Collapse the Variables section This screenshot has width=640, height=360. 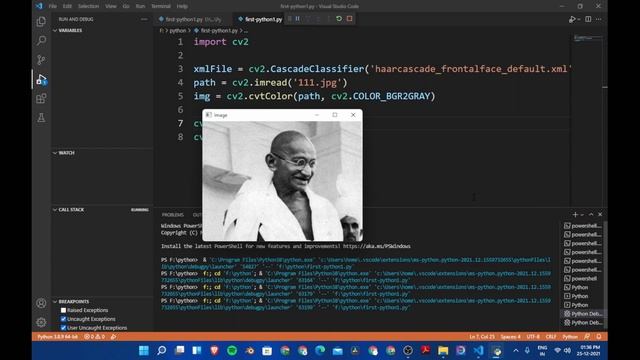coord(55,31)
